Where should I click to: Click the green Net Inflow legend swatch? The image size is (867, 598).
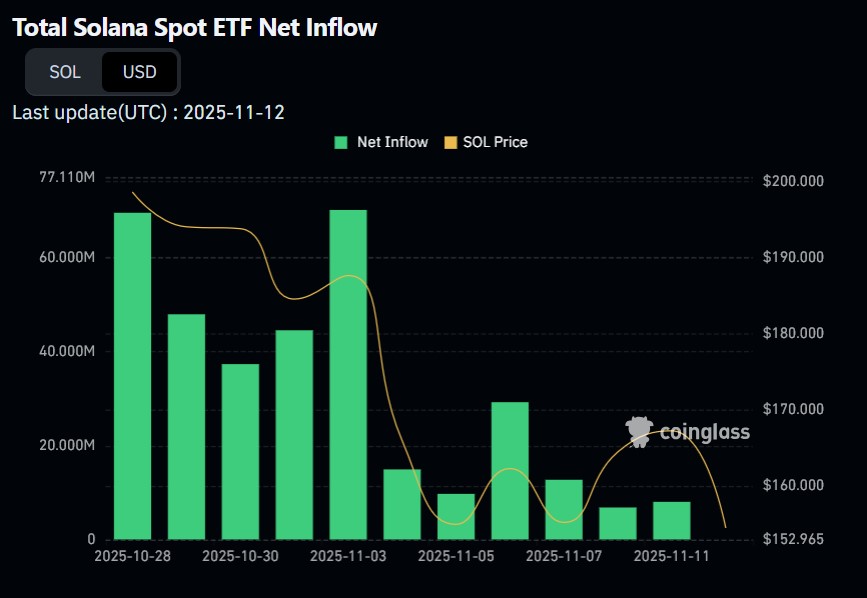(x=341, y=143)
